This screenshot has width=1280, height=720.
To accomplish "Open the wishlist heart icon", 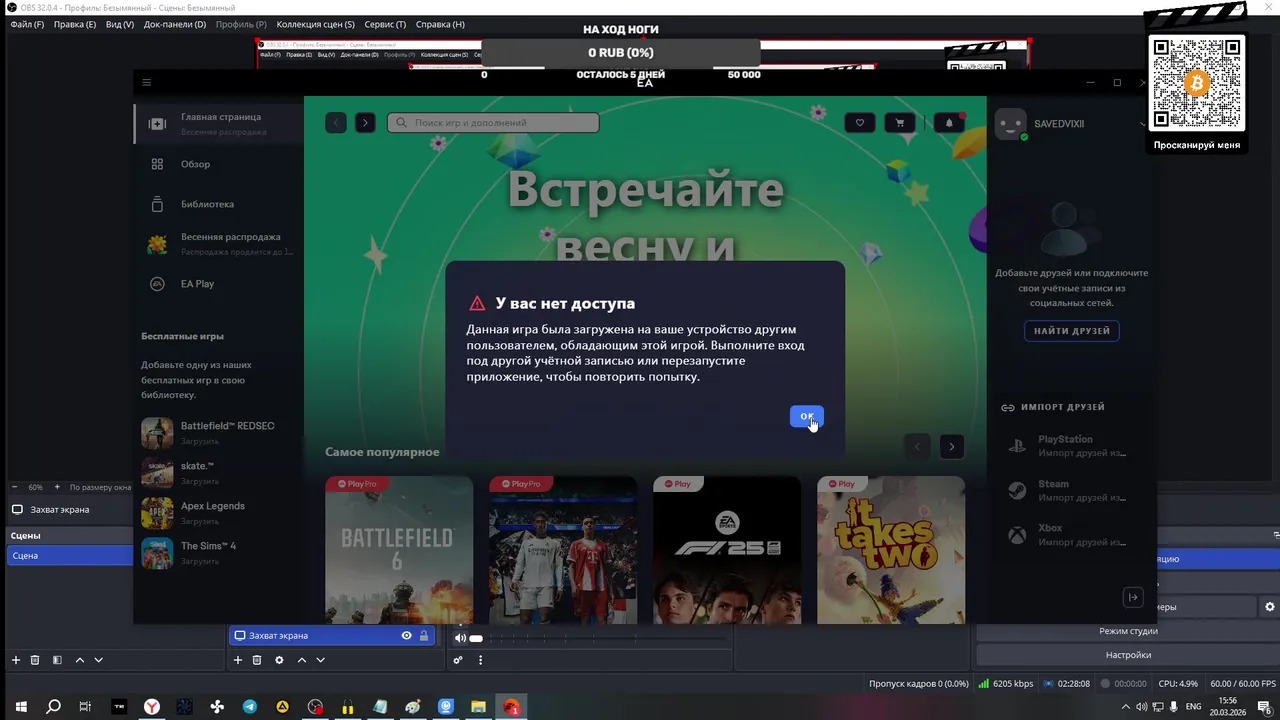I will pyautogui.click(x=859, y=123).
